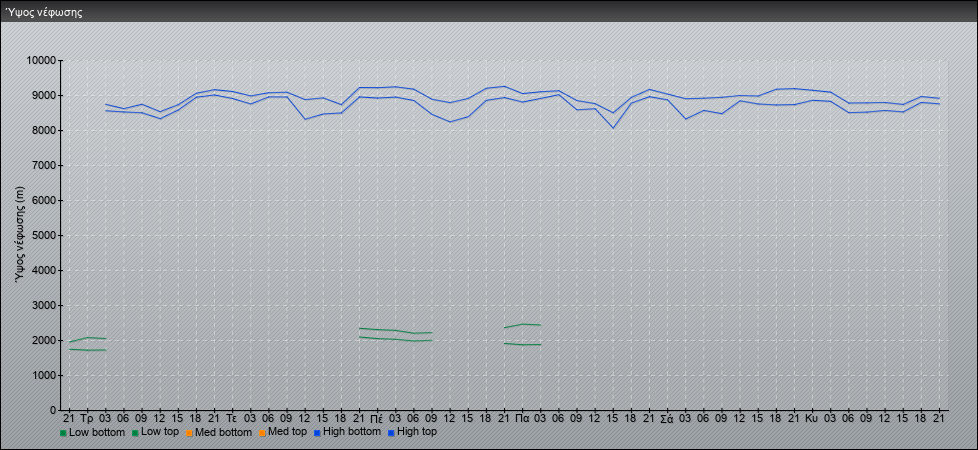This screenshot has width=978, height=450.
Task: Toggle the High top series label
Action: (x=417, y=432)
